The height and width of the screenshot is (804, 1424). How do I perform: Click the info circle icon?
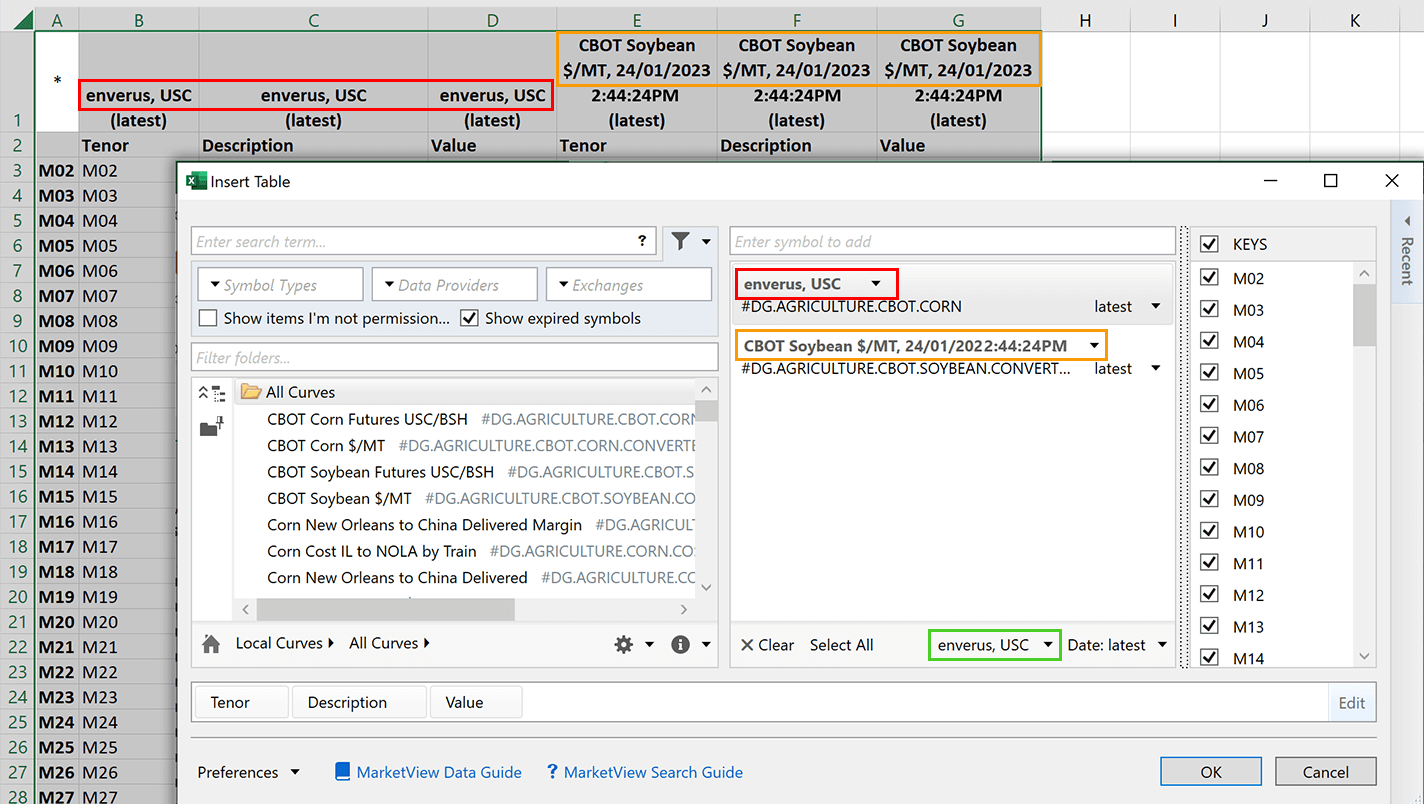click(681, 645)
